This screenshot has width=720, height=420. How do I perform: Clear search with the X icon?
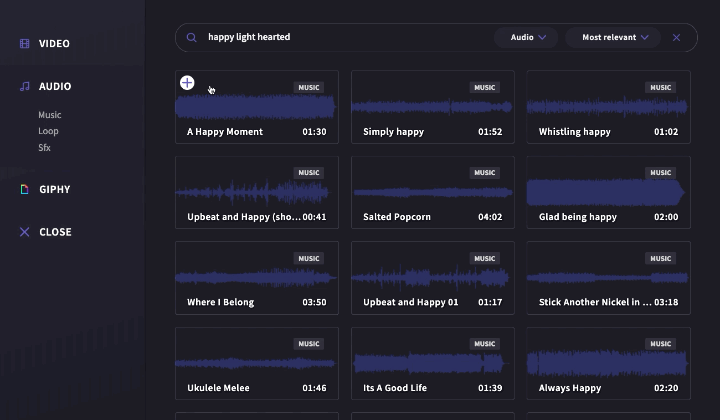click(x=676, y=38)
